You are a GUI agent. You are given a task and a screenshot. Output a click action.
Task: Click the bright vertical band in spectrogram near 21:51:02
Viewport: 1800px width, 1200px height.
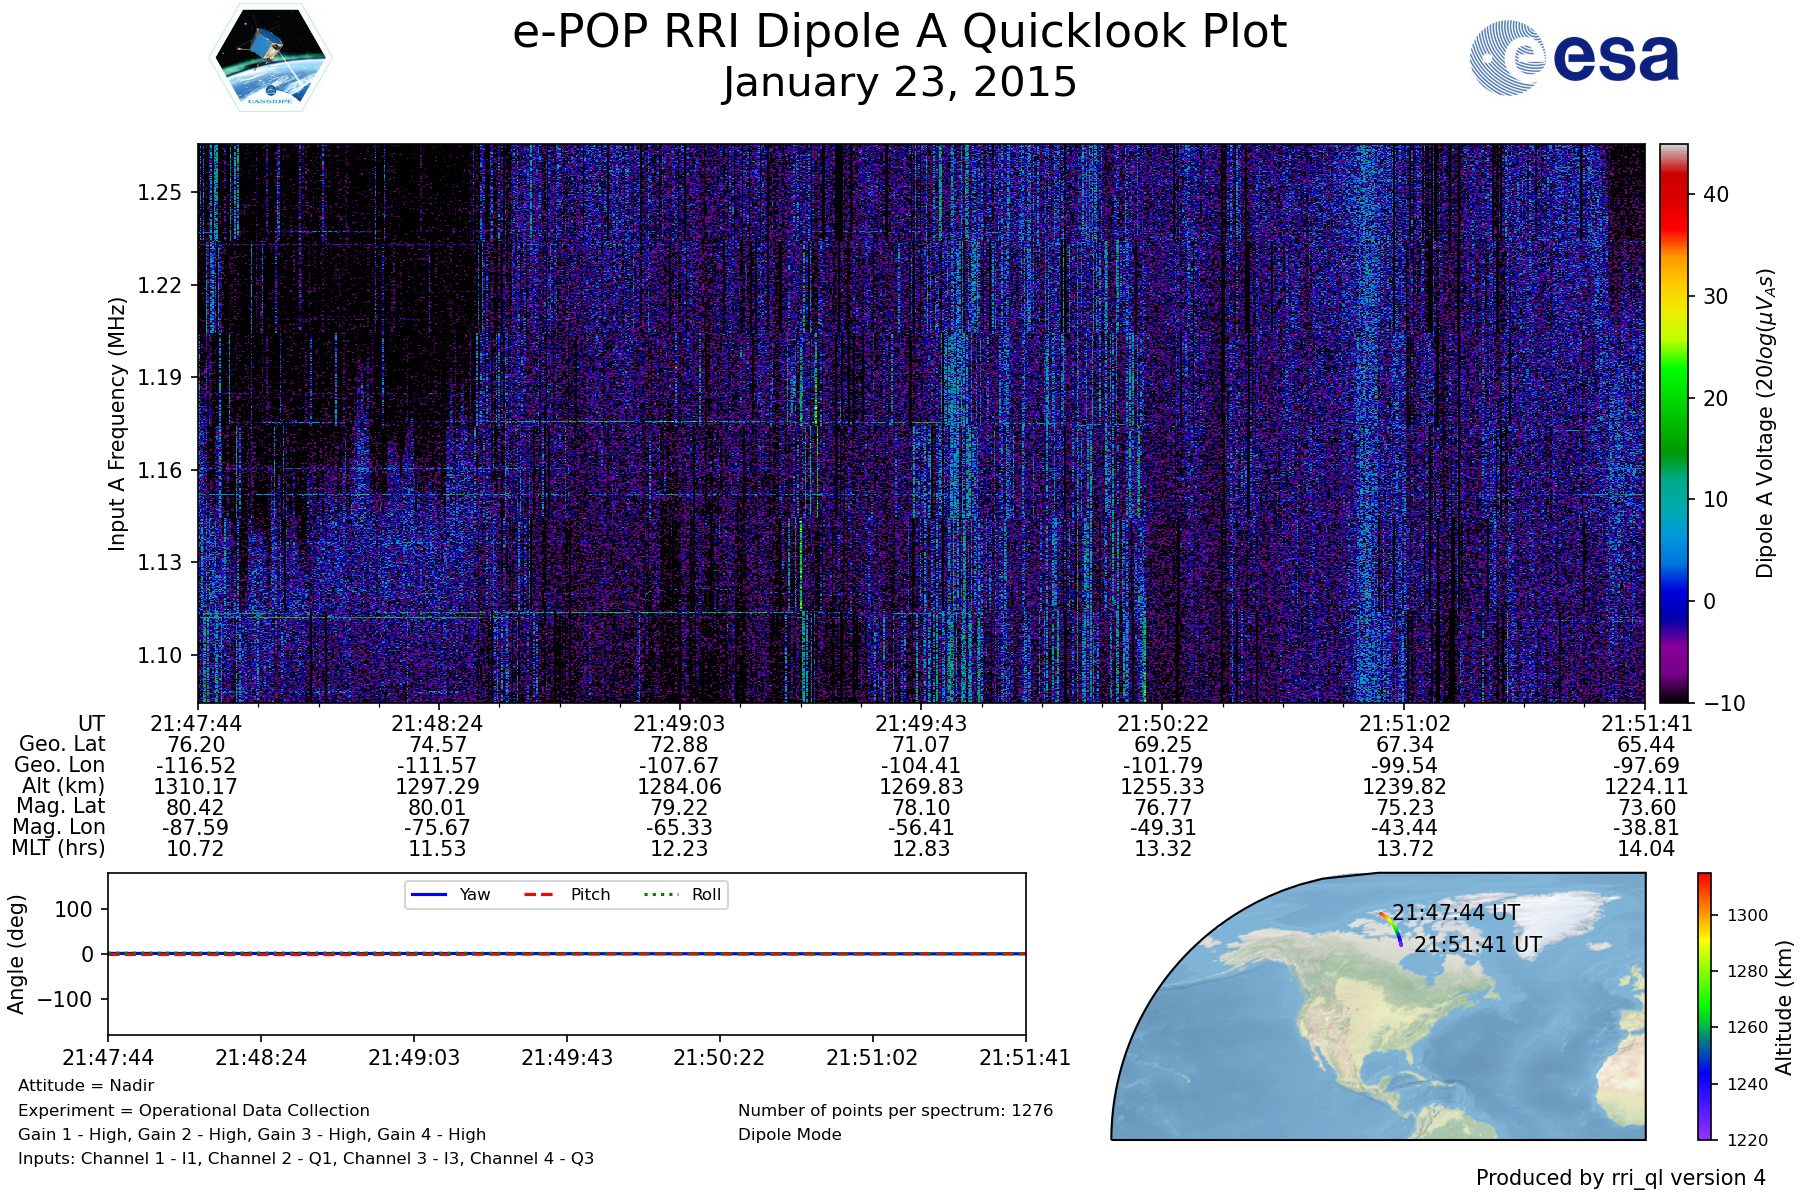(x=1368, y=422)
